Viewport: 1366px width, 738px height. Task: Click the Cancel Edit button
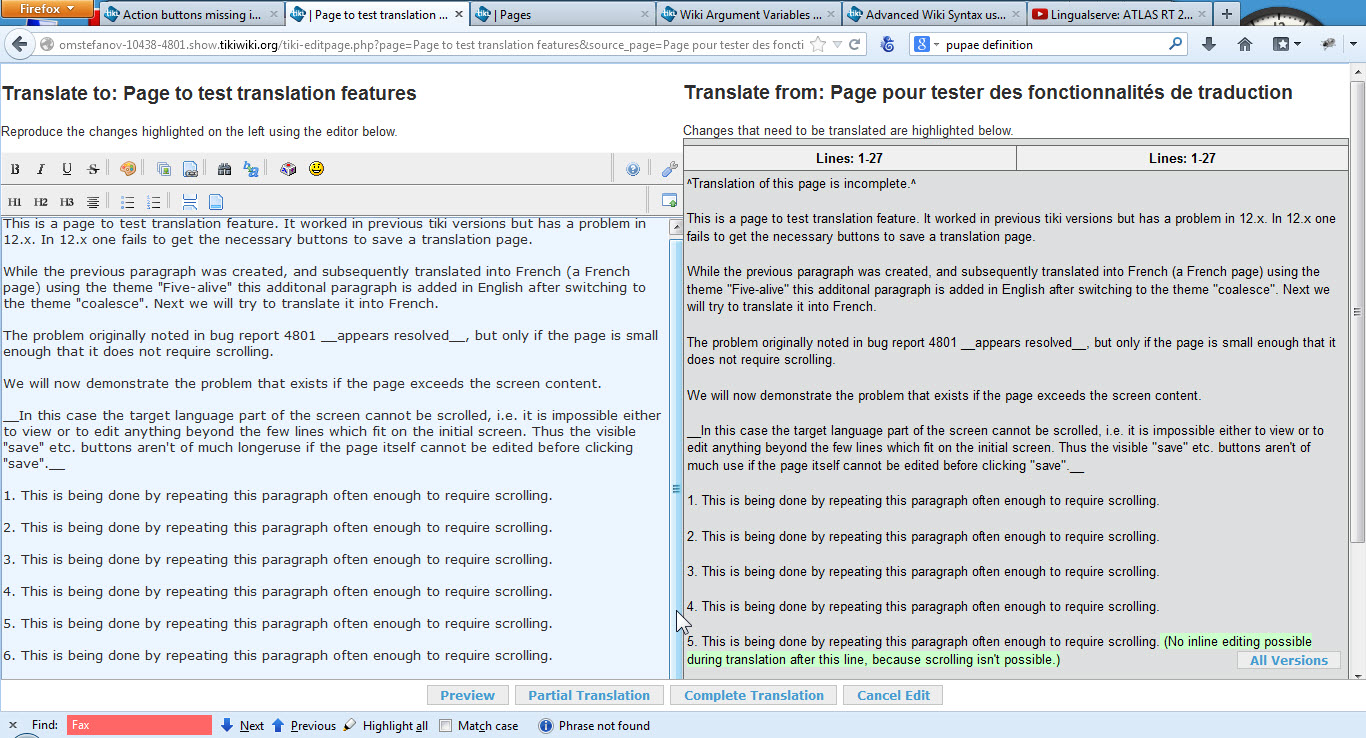tap(893, 695)
